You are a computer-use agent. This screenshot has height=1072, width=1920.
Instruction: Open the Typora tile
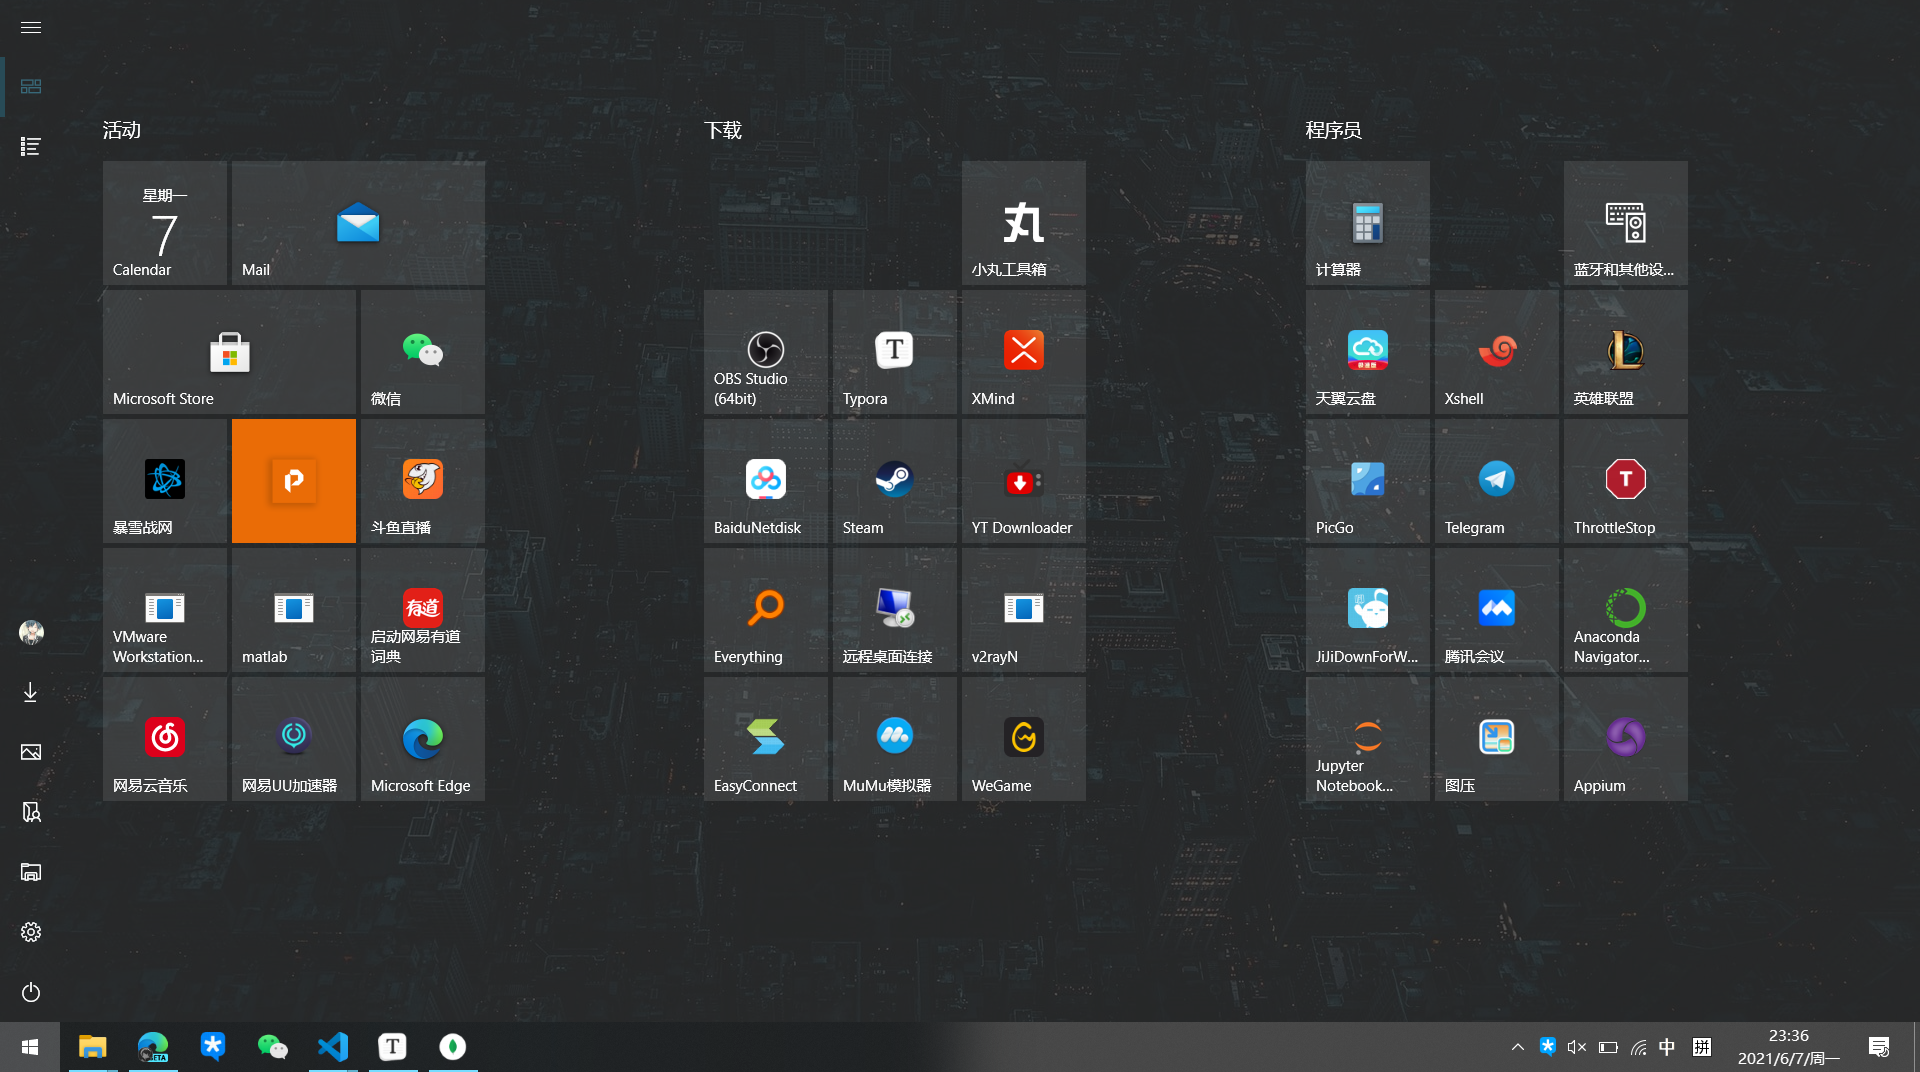[895, 352]
